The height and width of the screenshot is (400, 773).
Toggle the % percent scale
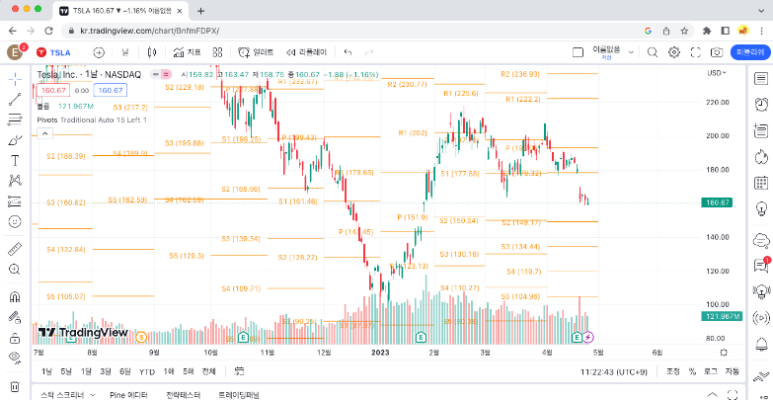[692, 371]
